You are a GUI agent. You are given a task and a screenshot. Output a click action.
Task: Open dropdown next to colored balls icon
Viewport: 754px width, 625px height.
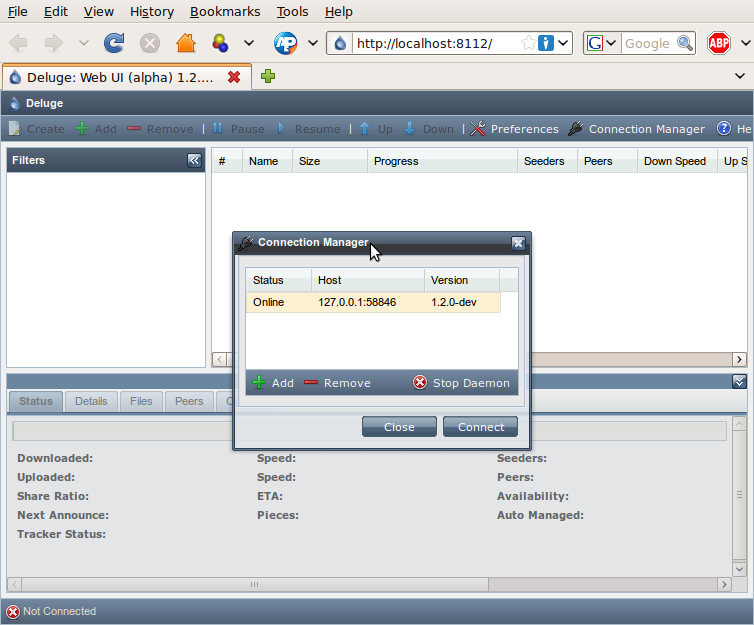pyautogui.click(x=249, y=43)
